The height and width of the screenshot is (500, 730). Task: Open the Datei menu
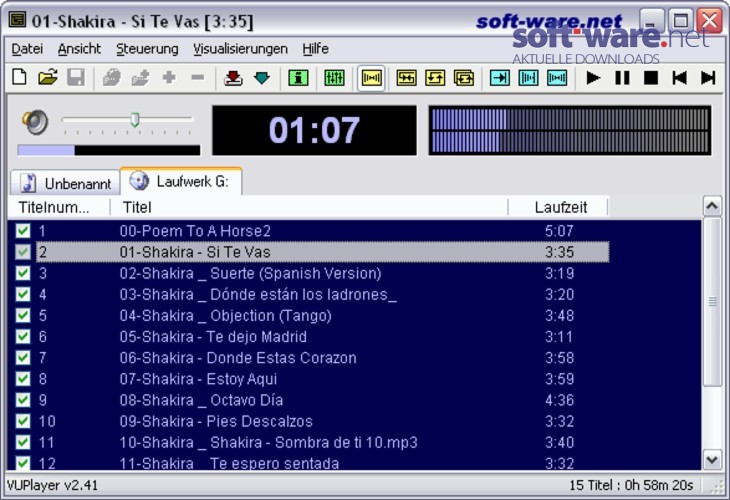pyautogui.click(x=27, y=48)
